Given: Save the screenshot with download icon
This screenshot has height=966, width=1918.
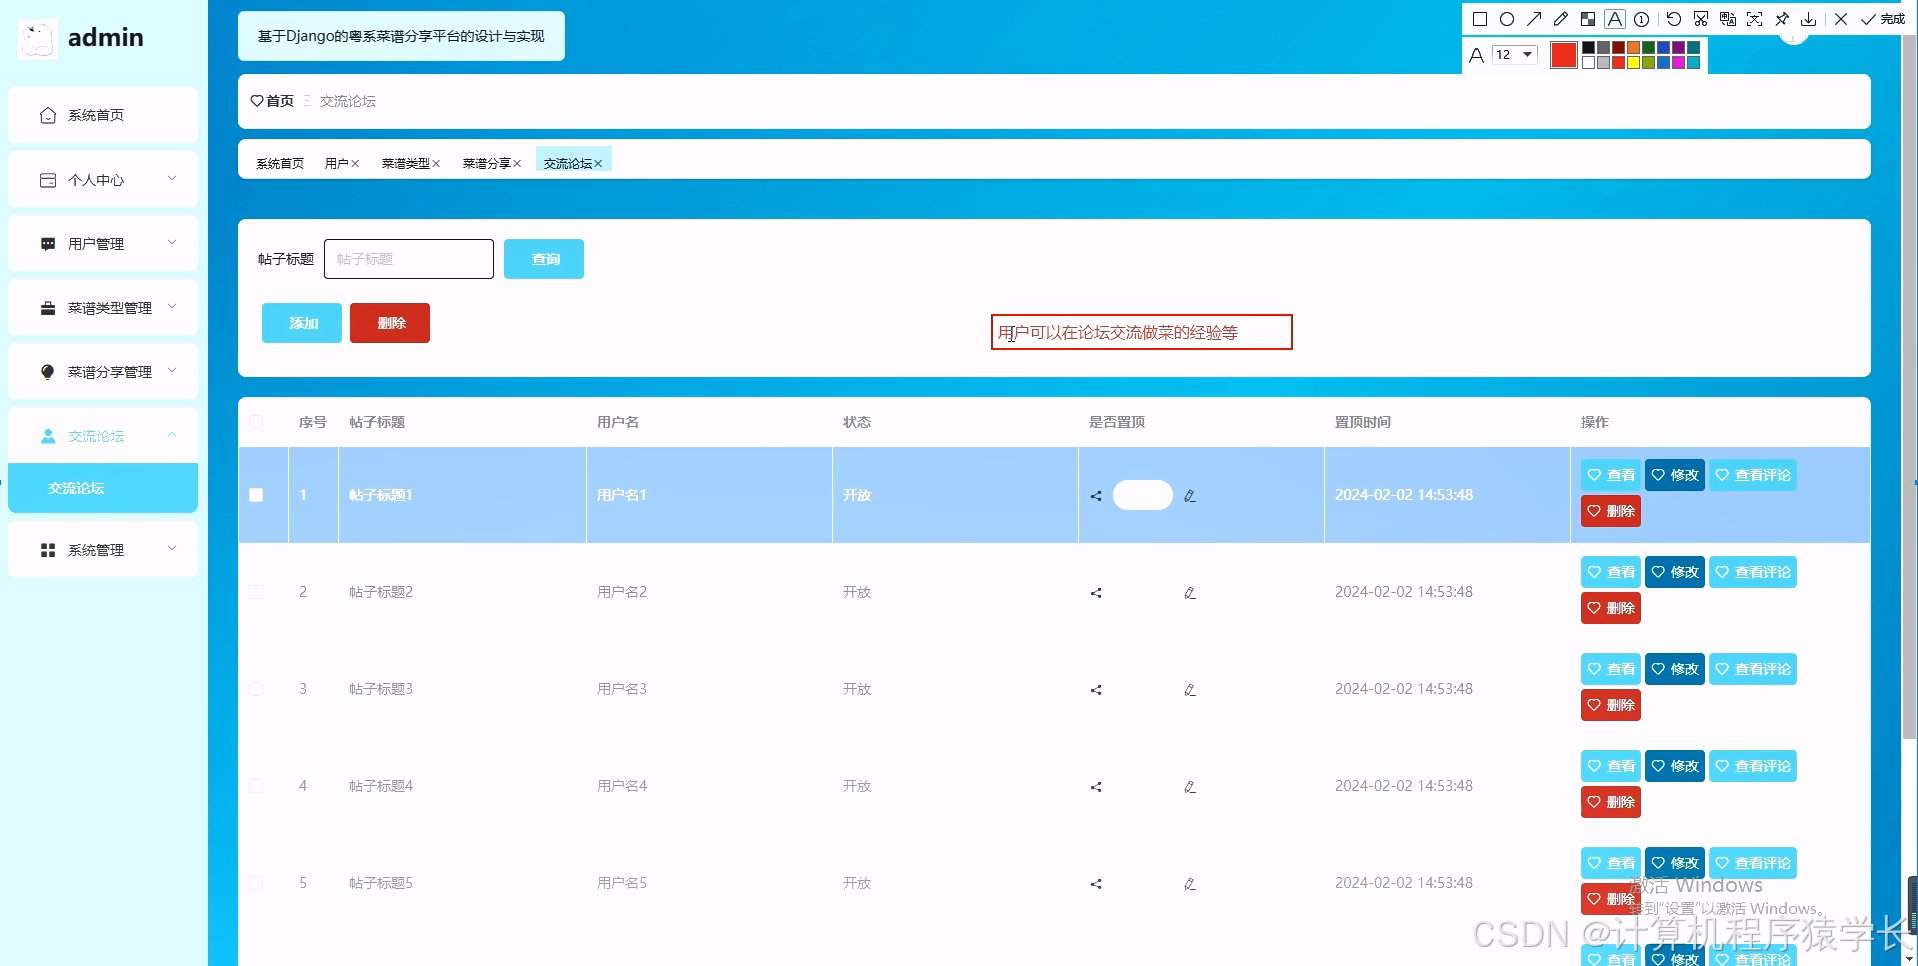Looking at the screenshot, I should click(x=1809, y=19).
